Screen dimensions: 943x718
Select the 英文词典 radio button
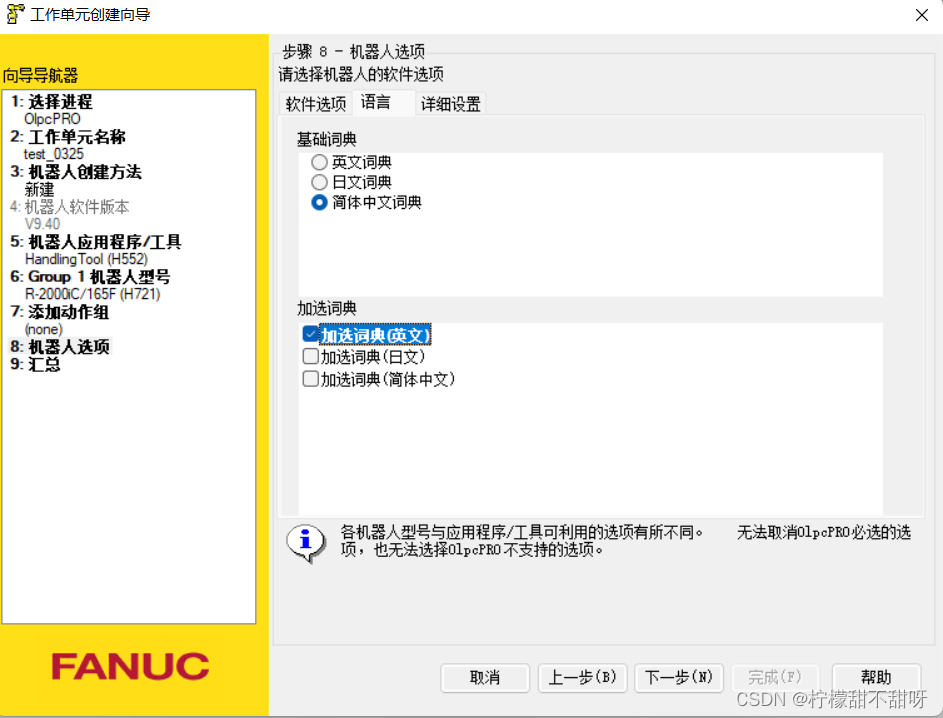[x=319, y=162]
